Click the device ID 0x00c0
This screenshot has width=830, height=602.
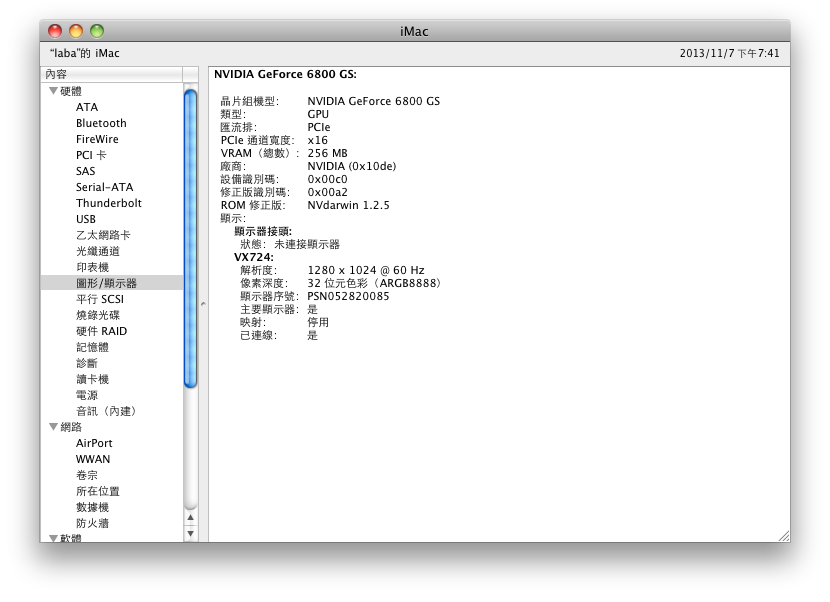click(328, 179)
